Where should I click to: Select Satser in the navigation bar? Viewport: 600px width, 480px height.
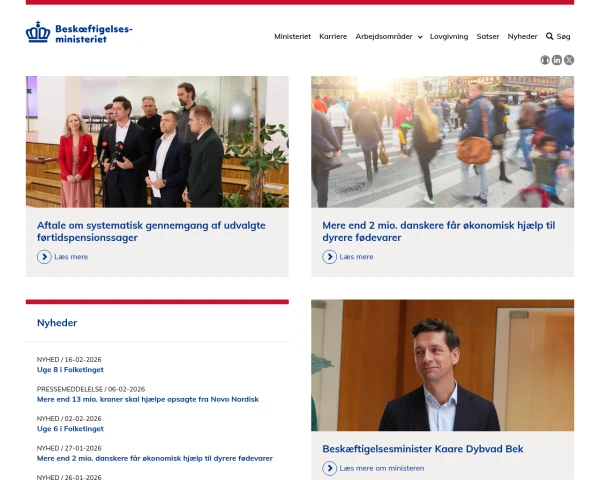click(488, 36)
